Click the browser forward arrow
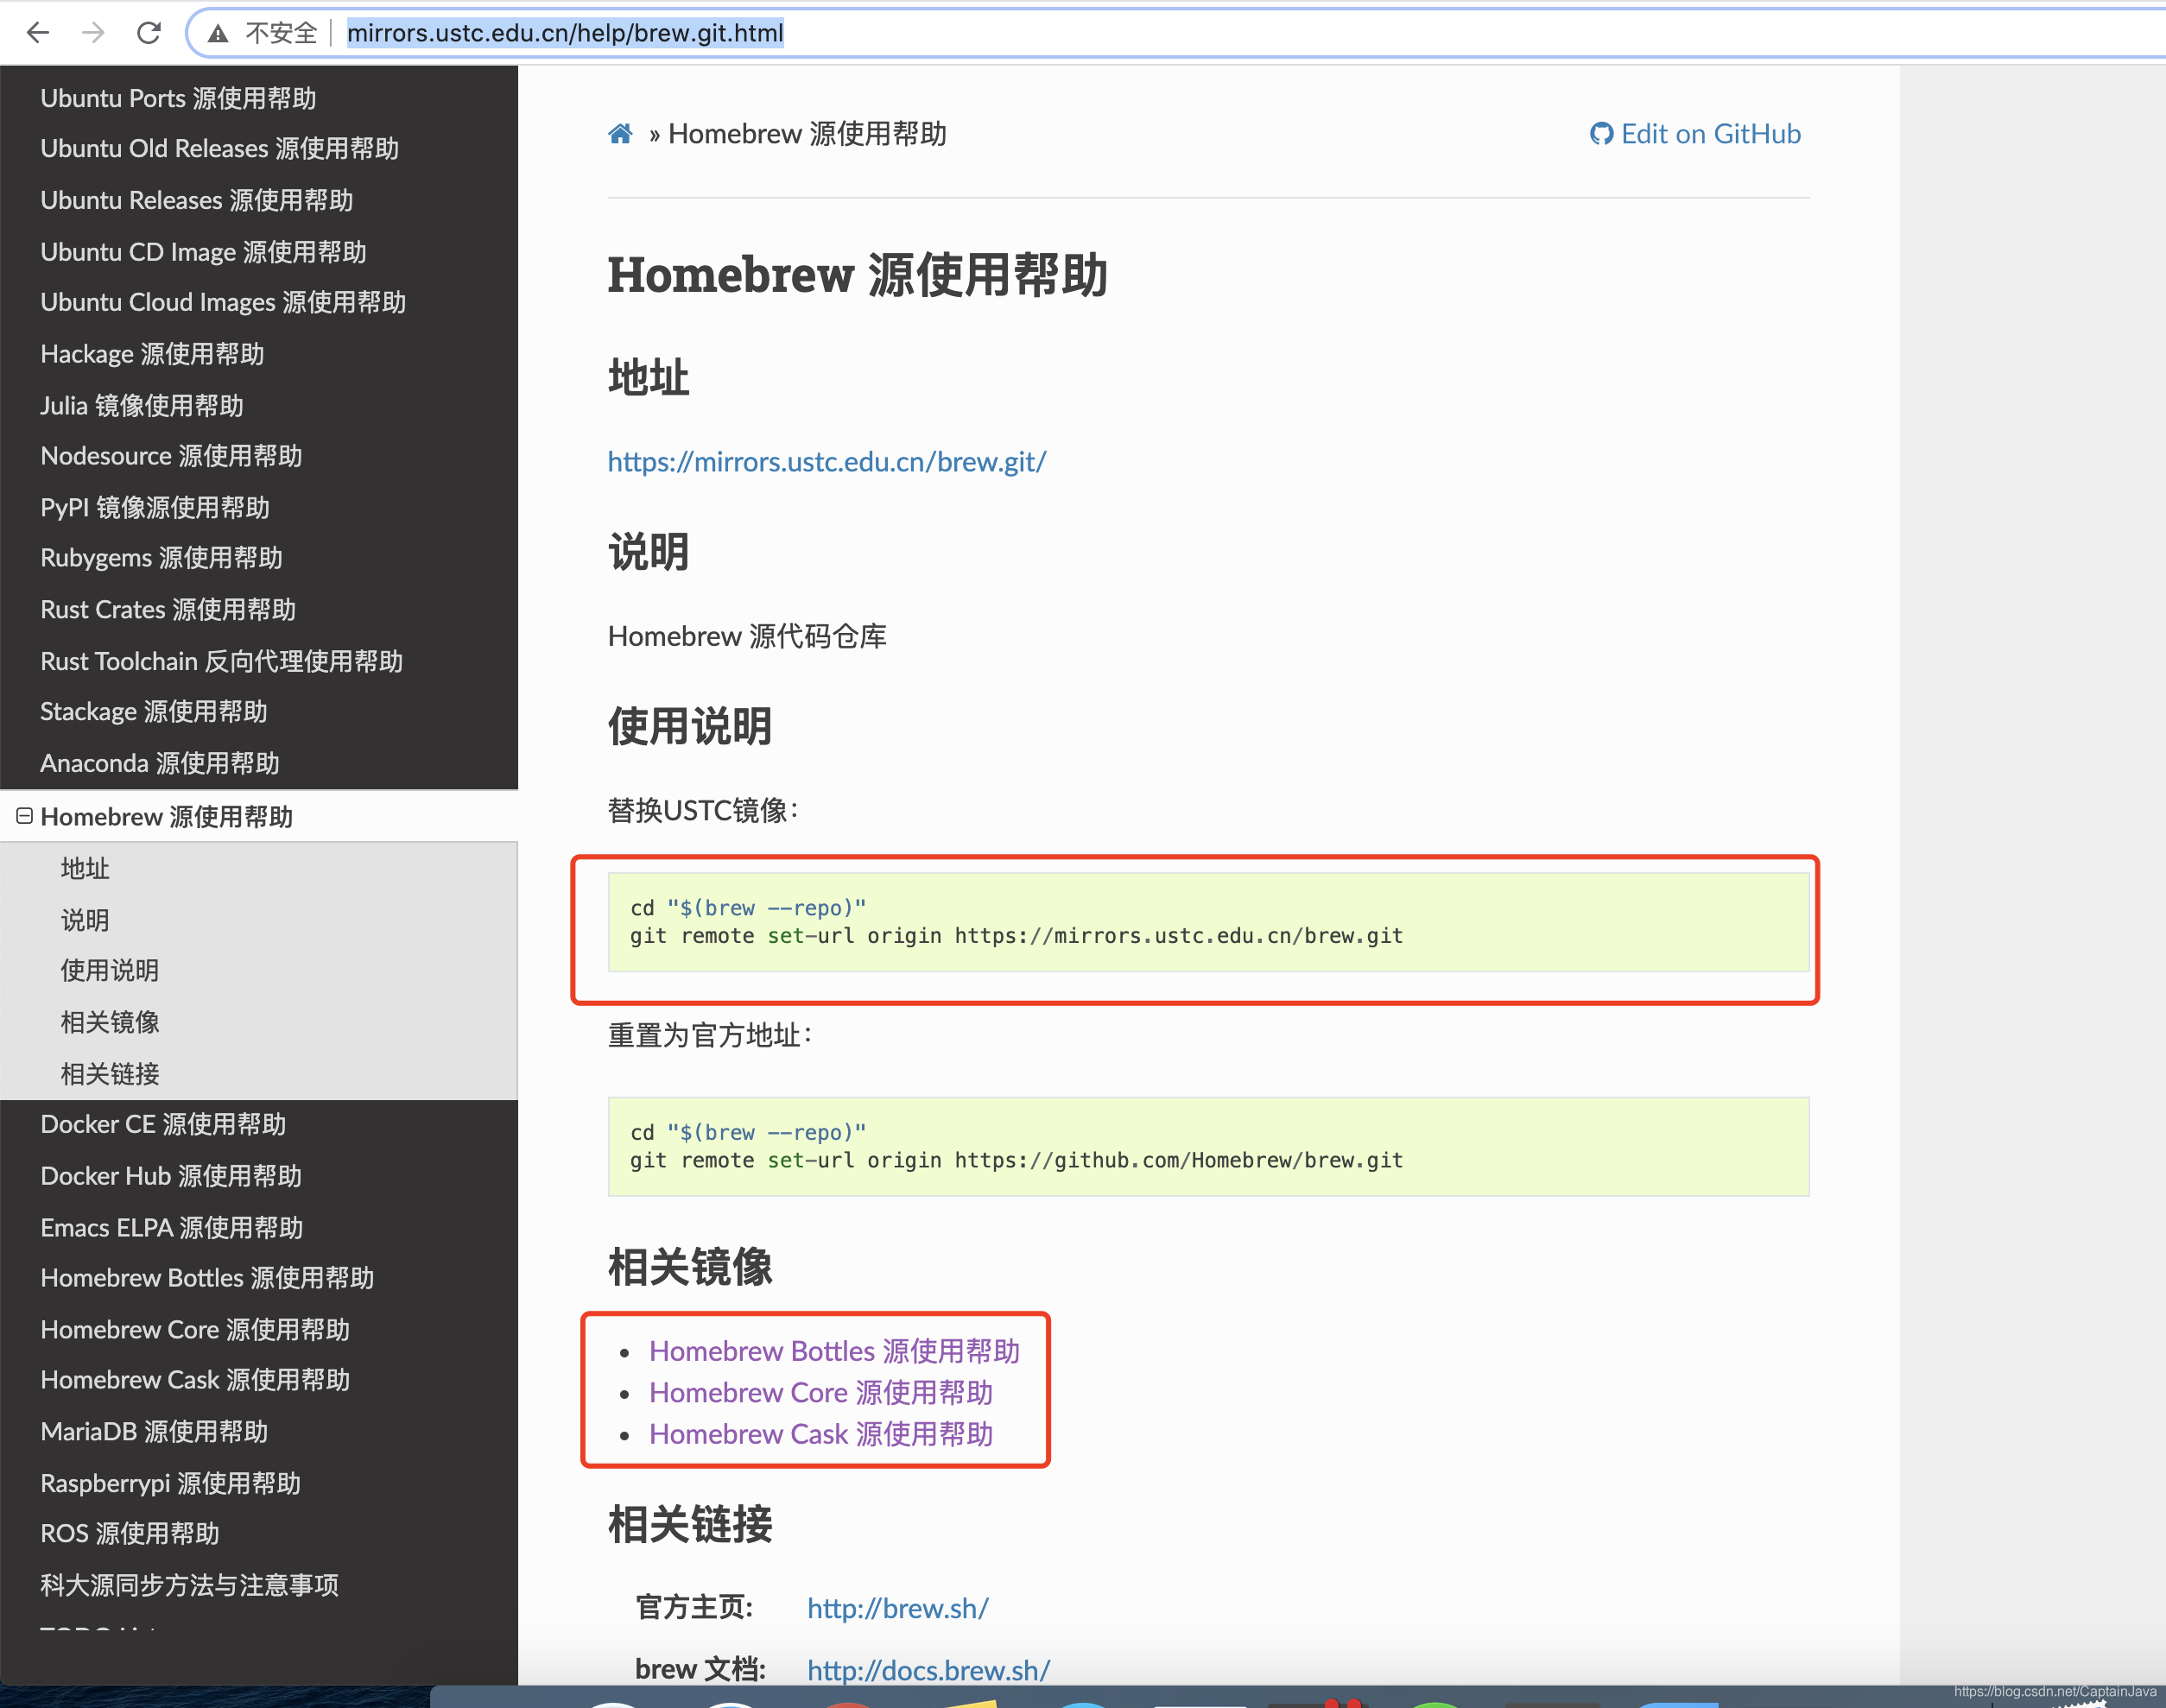The height and width of the screenshot is (1708, 2166). pyautogui.click(x=93, y=33)
